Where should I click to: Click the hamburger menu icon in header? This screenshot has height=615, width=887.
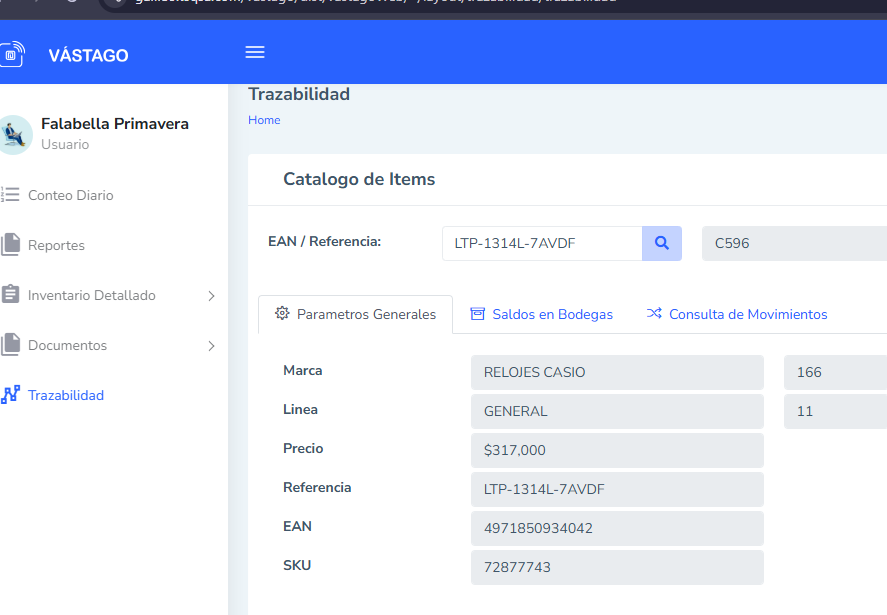click(x=255, y=53)
